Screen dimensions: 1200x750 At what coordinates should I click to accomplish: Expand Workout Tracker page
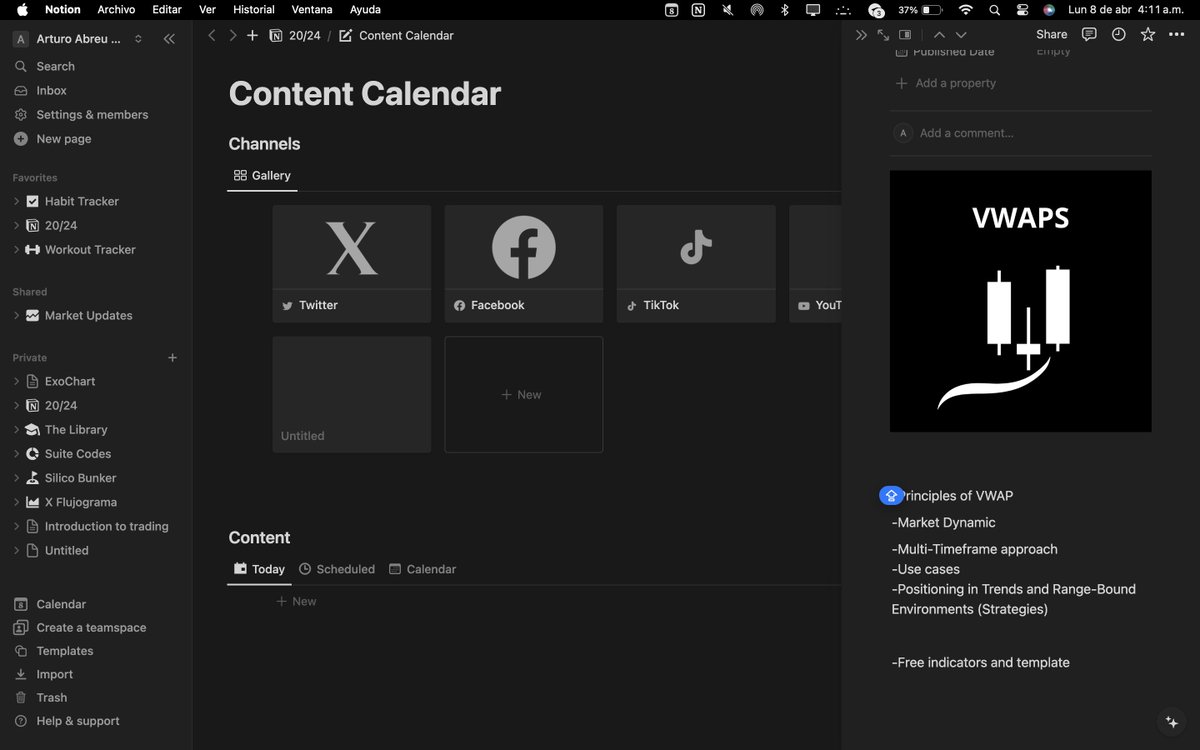pos(17,250)
